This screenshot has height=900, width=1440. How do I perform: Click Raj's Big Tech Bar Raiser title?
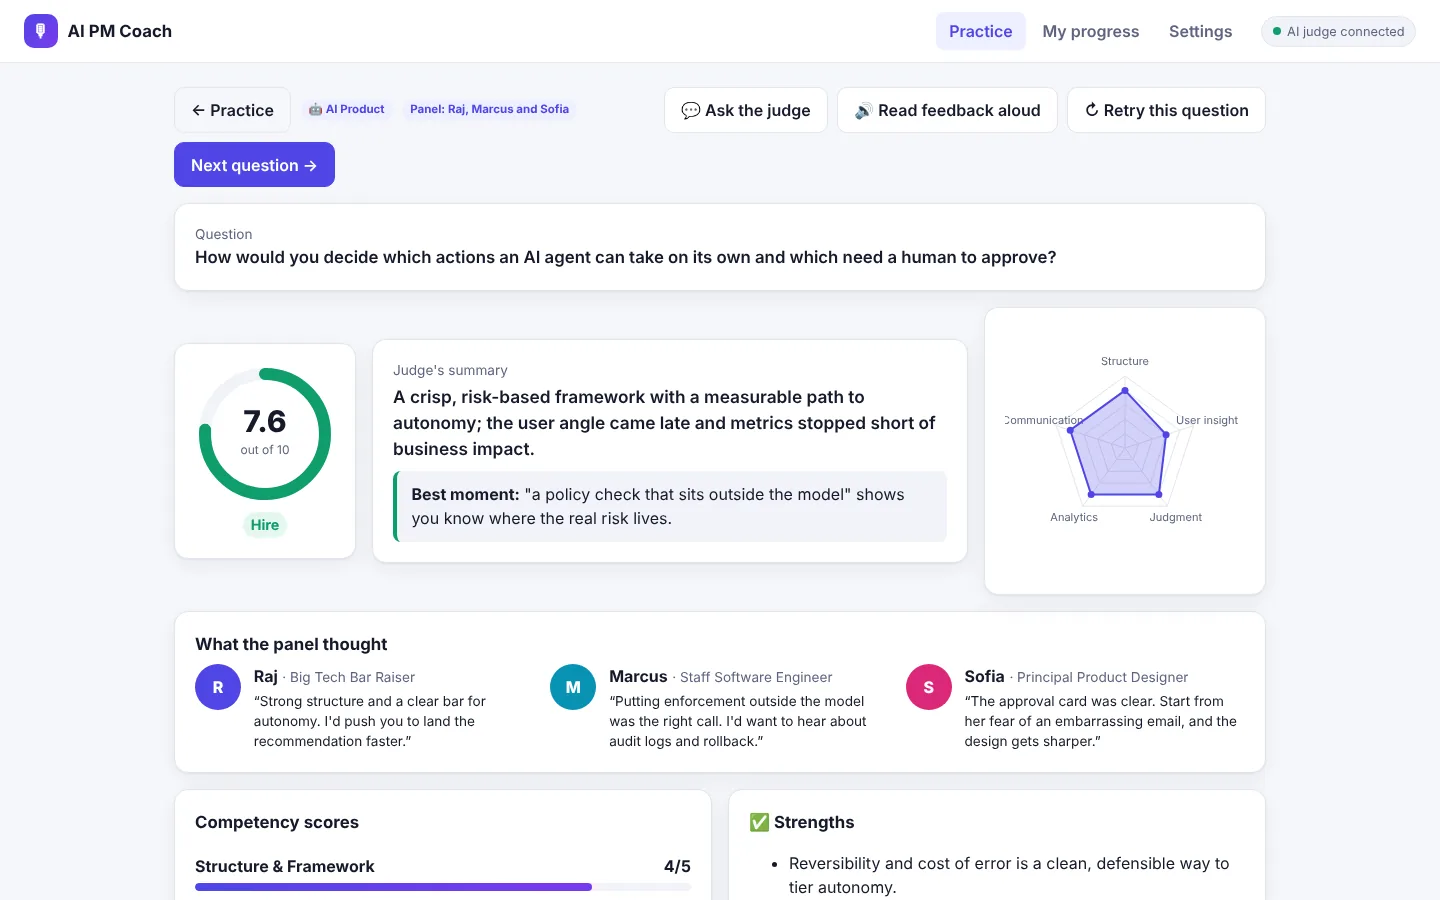click(352, 677)
